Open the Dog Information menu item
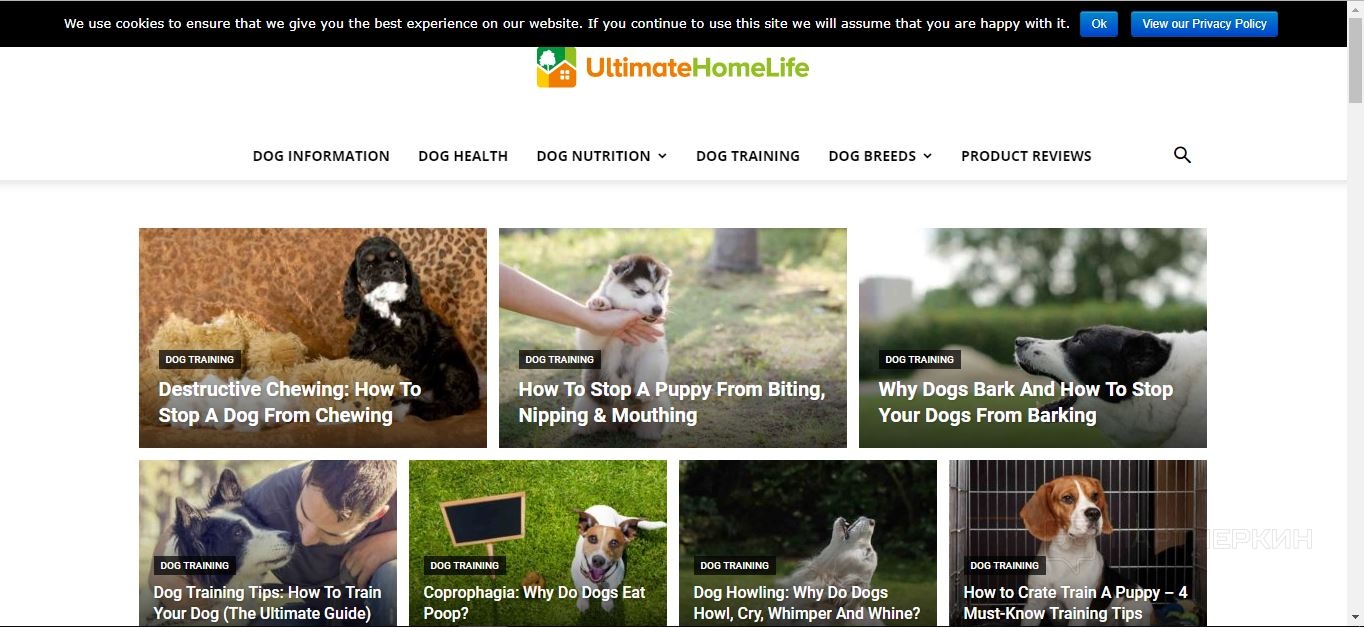This screenshot has width=1364, height=627. coord(321,156)
